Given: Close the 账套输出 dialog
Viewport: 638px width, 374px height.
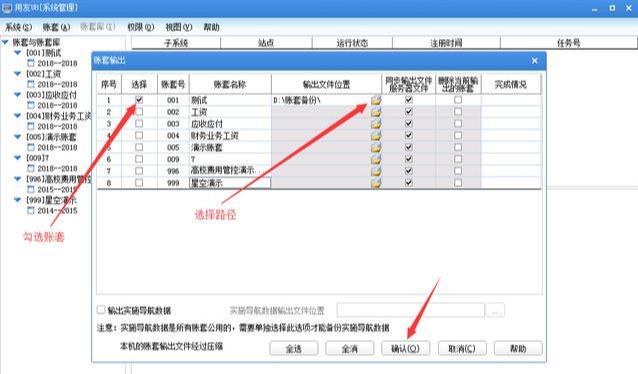Looking at the screenshot, I should point(535,61).
